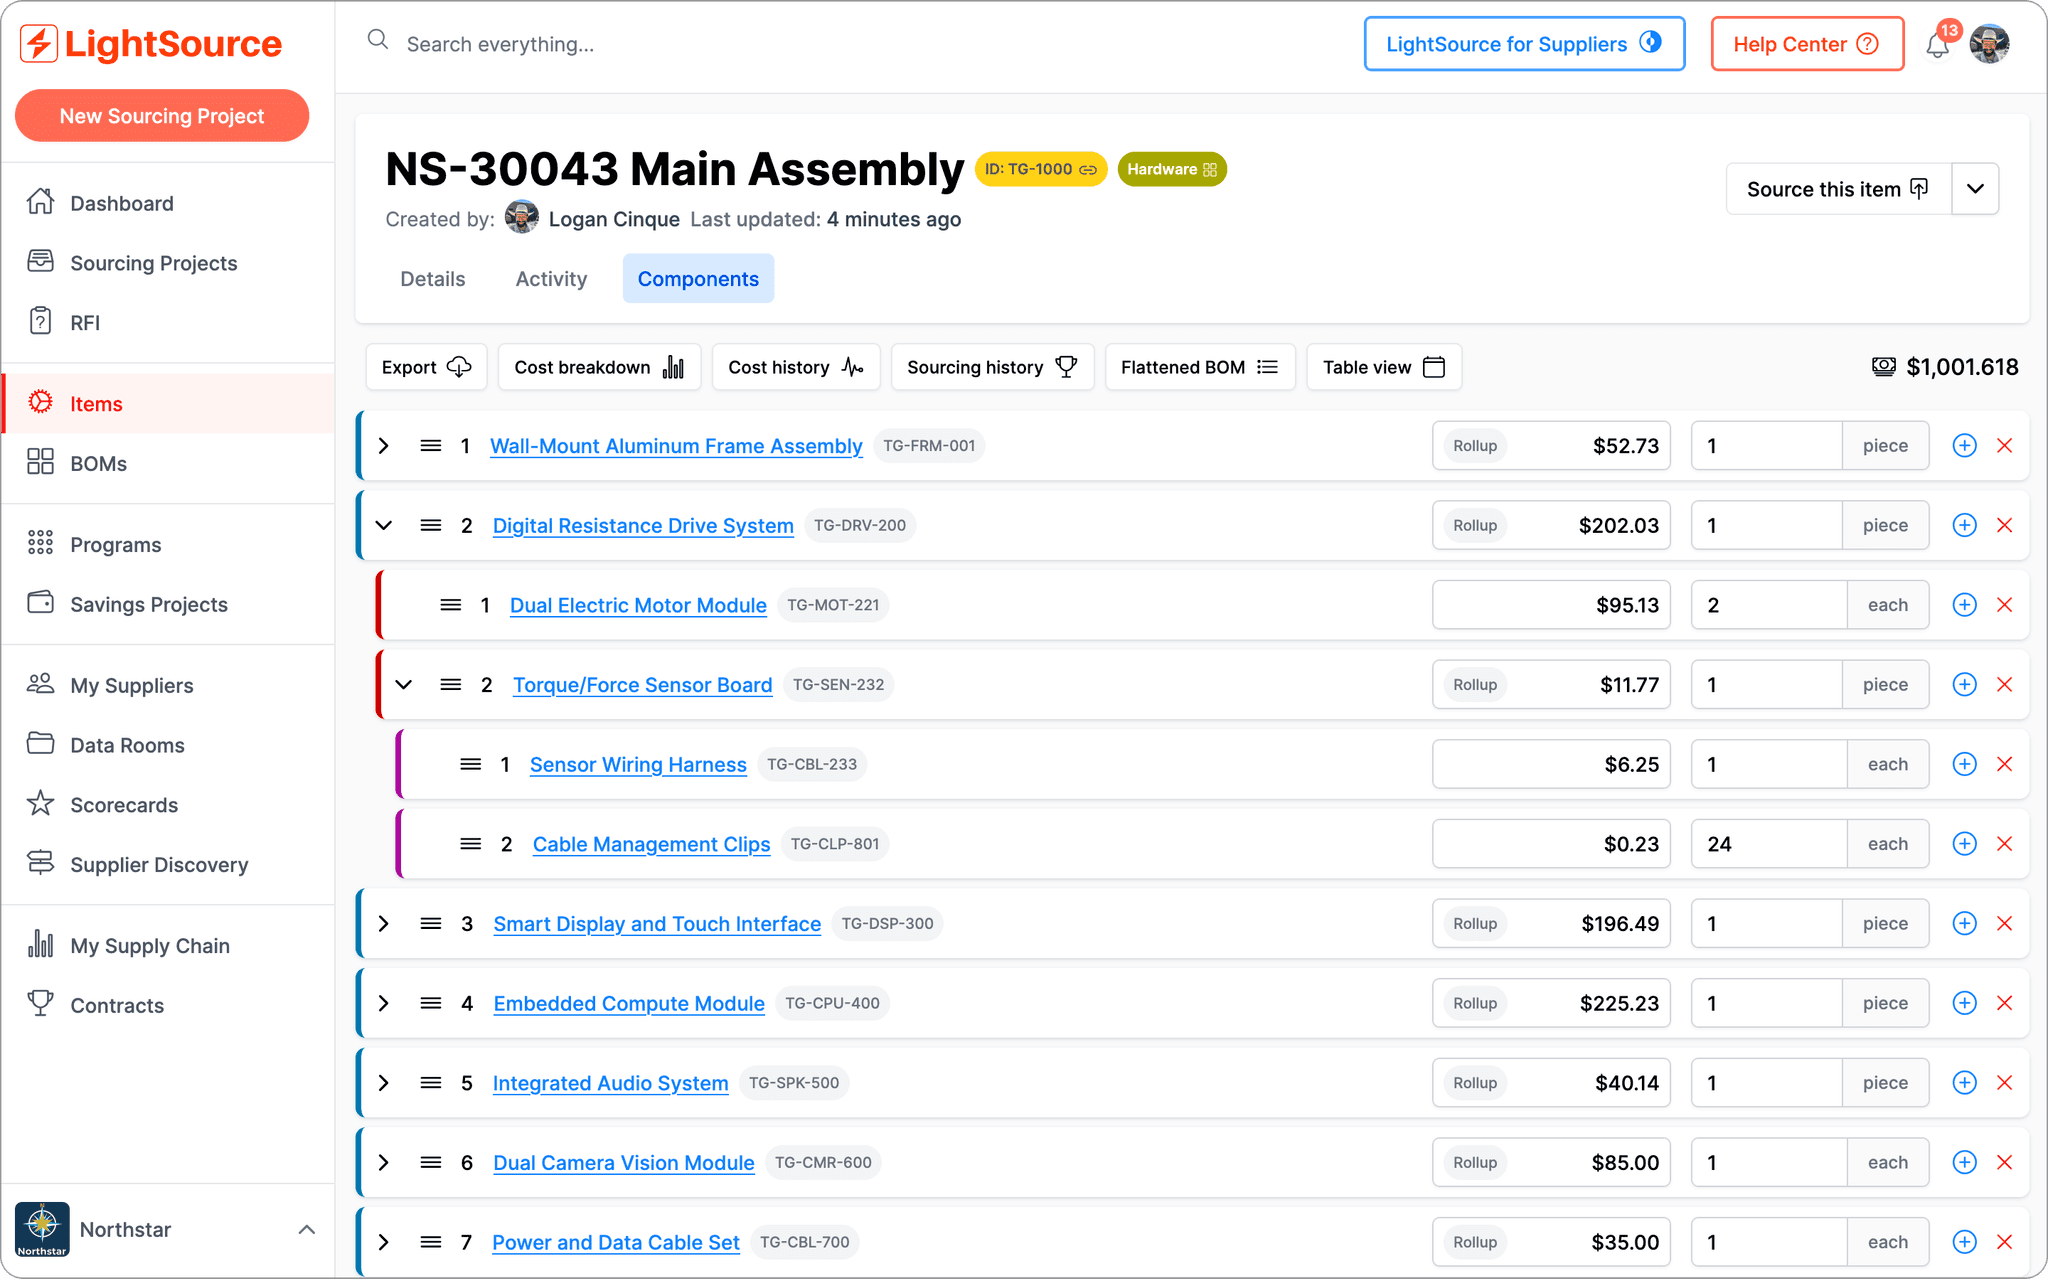Open the Dual Electric Motor Module link
Viewport: 2048px width, 1279px height.
pos(638,605)
